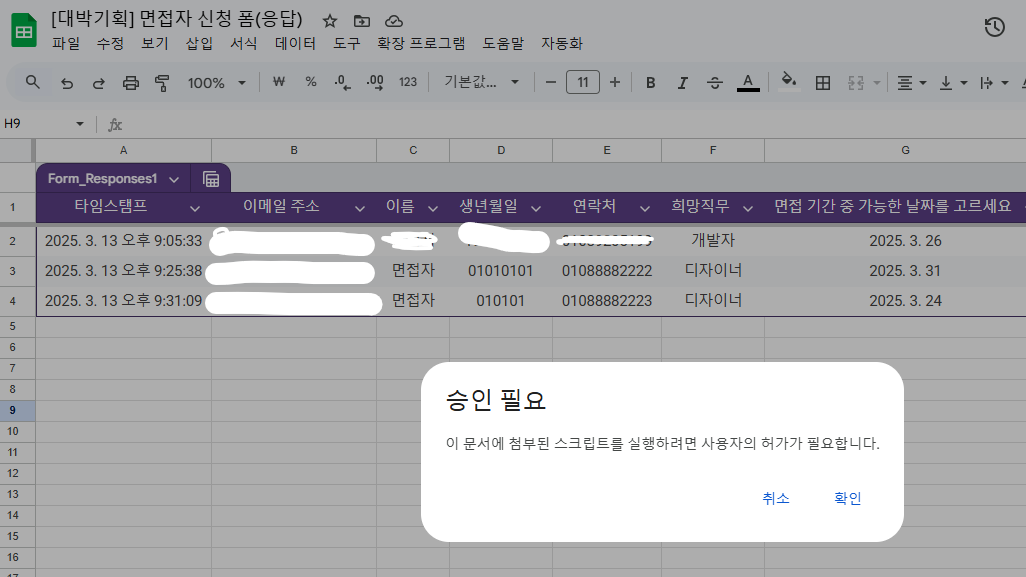The image size is (1026, 577).
Task: Open the font family dropdown
Action: point(482,82)
